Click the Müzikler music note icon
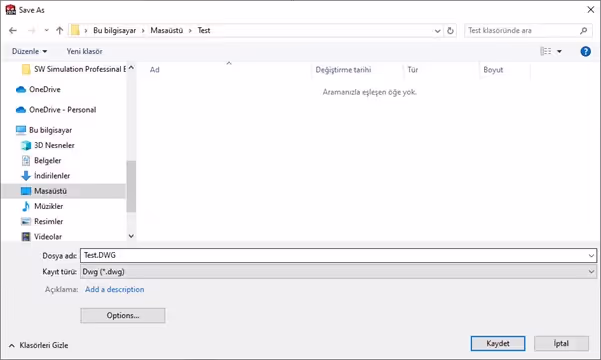Viewport: 601px width, 360px height. coord(26,206)
